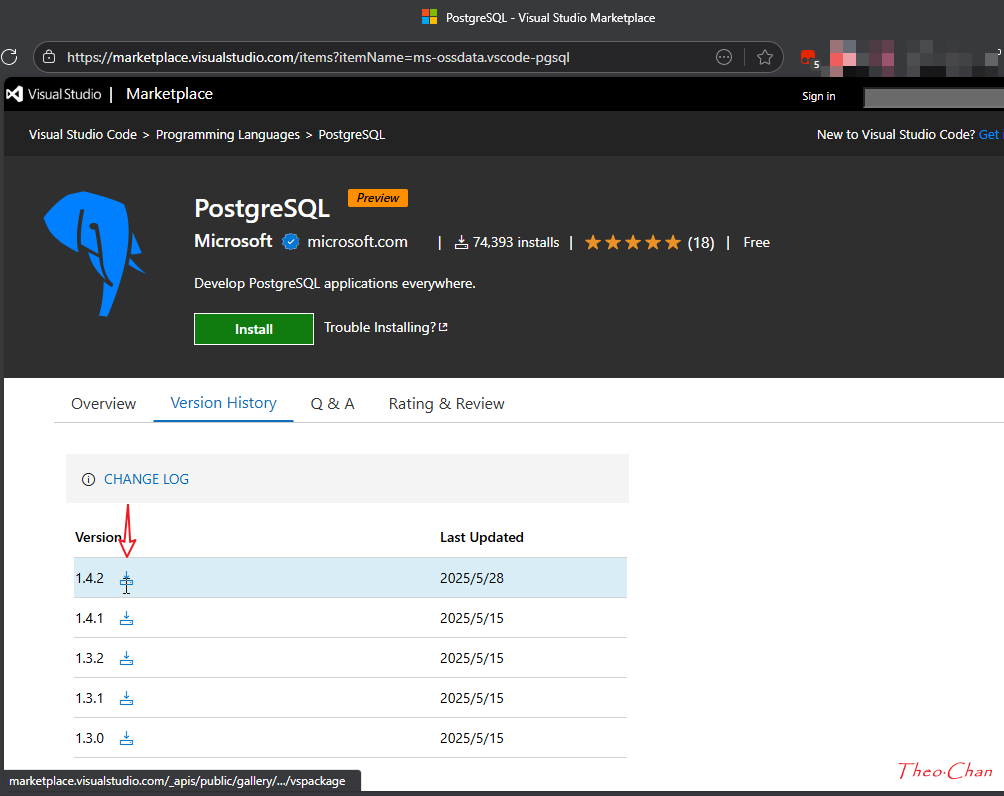Open the Overview tab

(104, 403)
